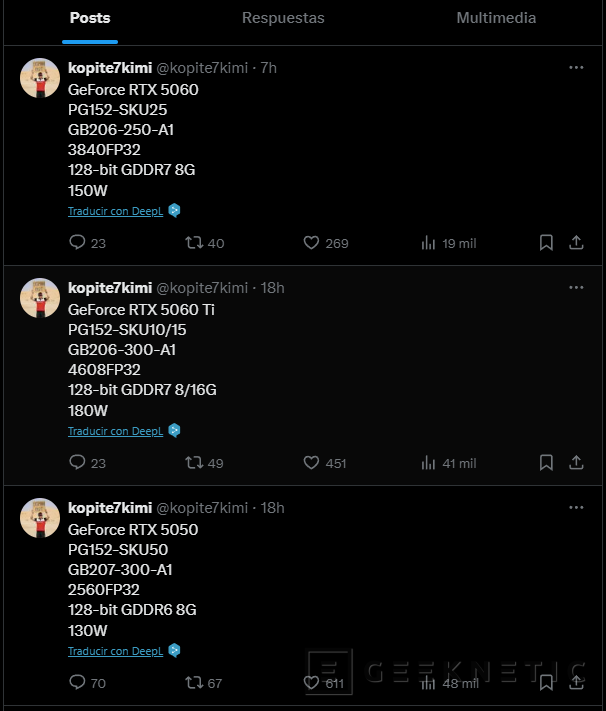Switch to the Respuestas tab
The width and height of the screenshot is (606, 711).
coord(283,18)
